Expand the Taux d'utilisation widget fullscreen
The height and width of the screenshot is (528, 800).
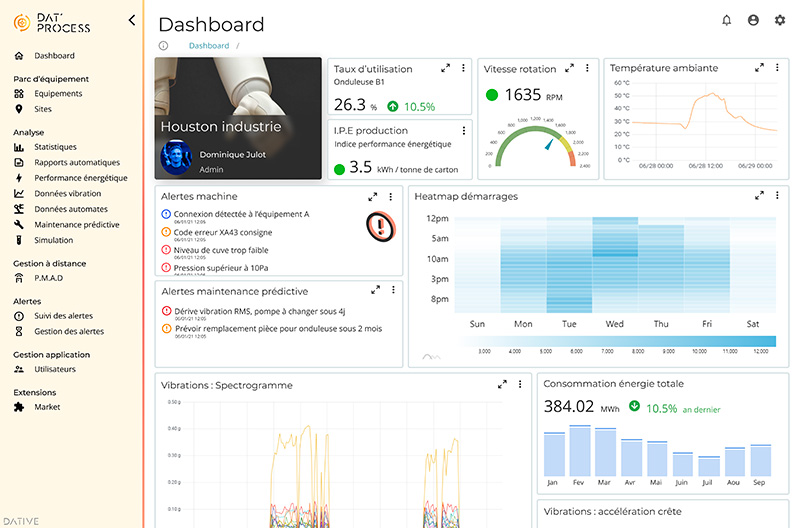(x=445, y=68)
